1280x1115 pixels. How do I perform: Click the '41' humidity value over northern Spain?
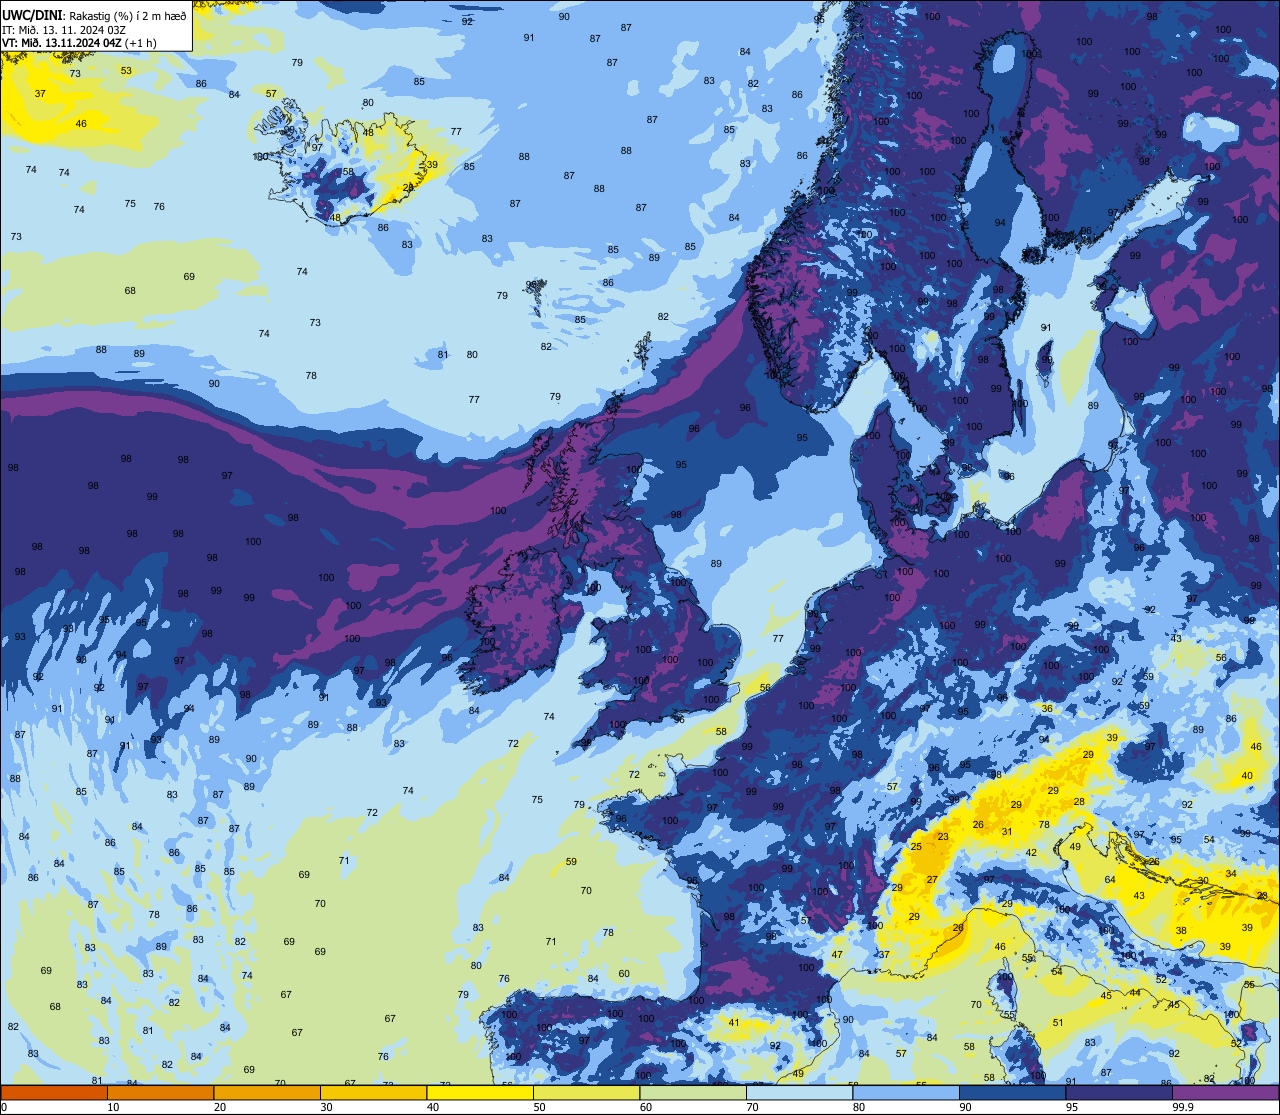pyautogui.click(x=734, y=1023)
